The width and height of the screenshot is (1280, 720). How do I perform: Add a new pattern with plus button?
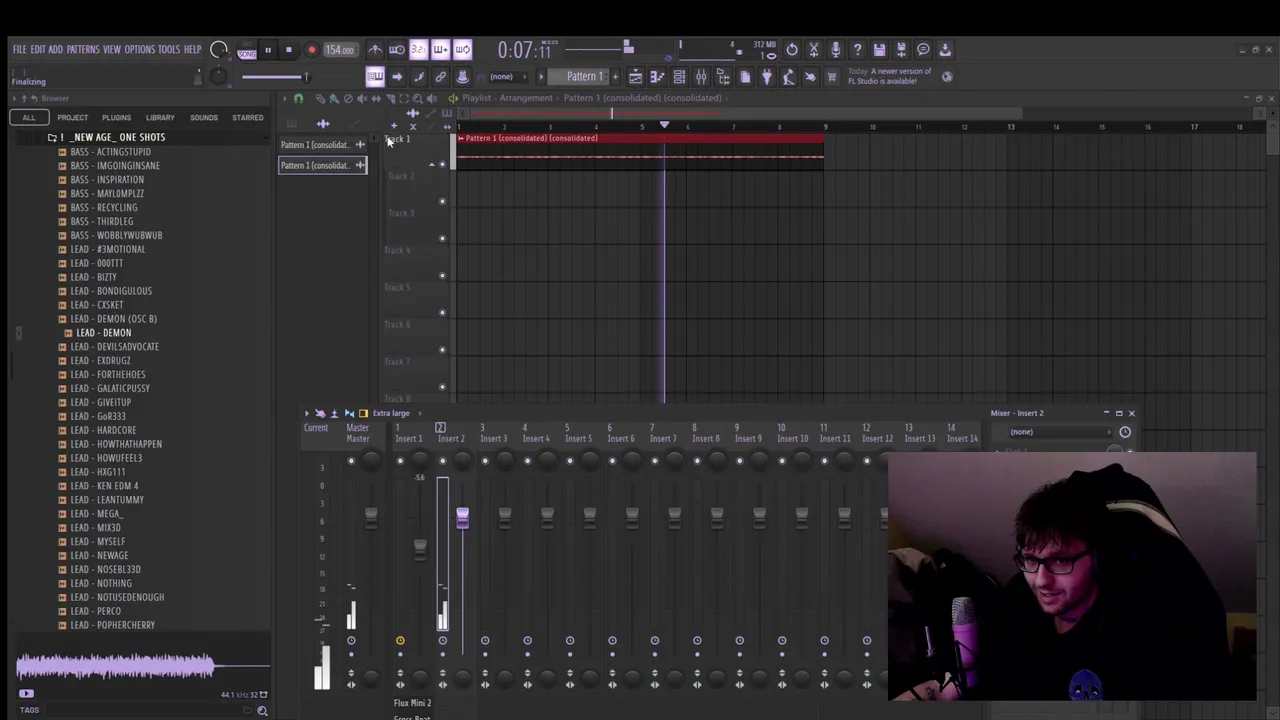614,77
